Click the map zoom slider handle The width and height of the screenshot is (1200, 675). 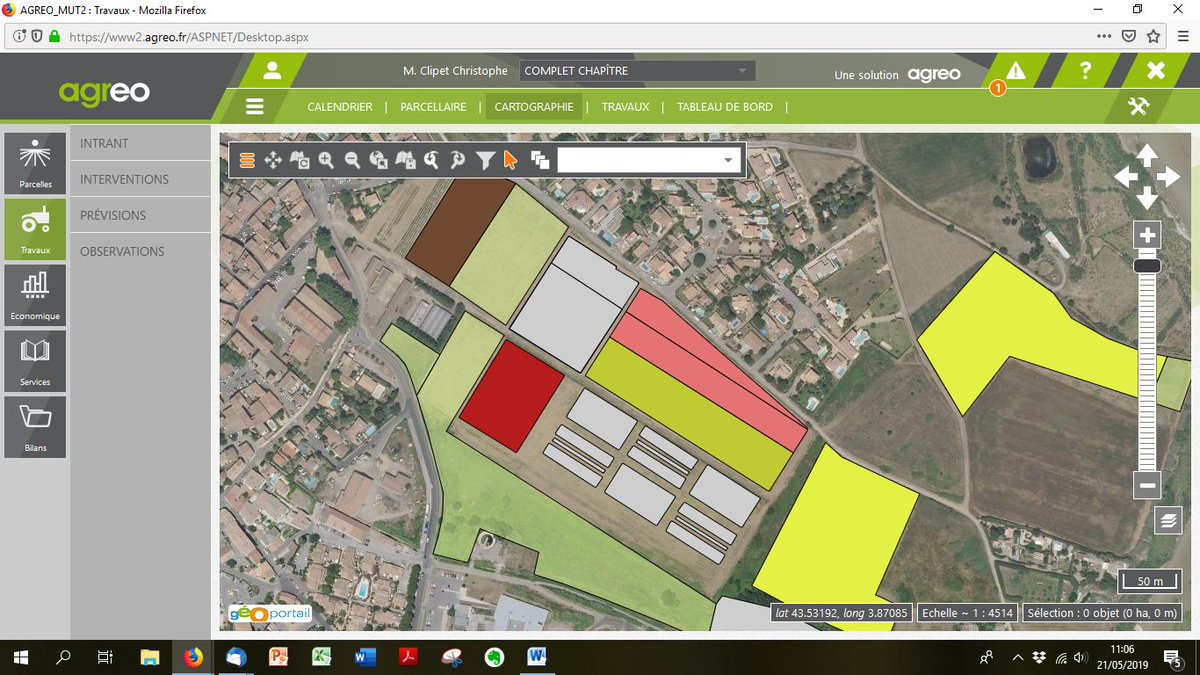coord(1147,265)
